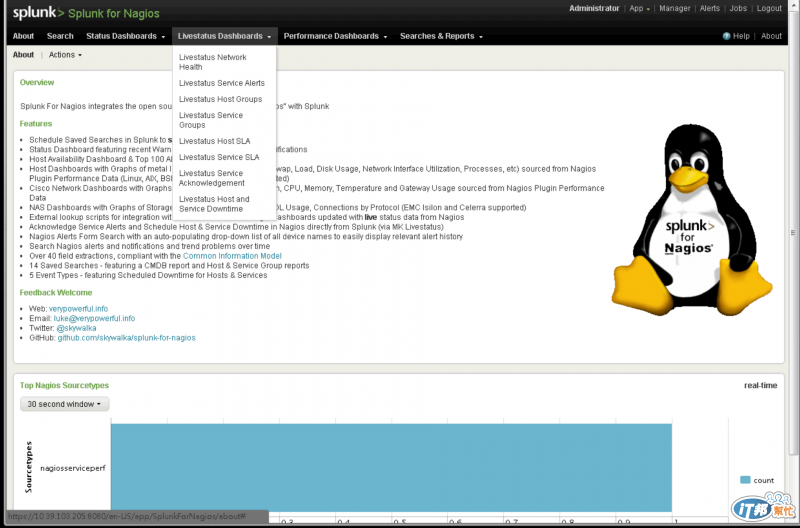Screen dimensions: 800x528
Task: Open the Actions dropdown
Action: point(65,55)
